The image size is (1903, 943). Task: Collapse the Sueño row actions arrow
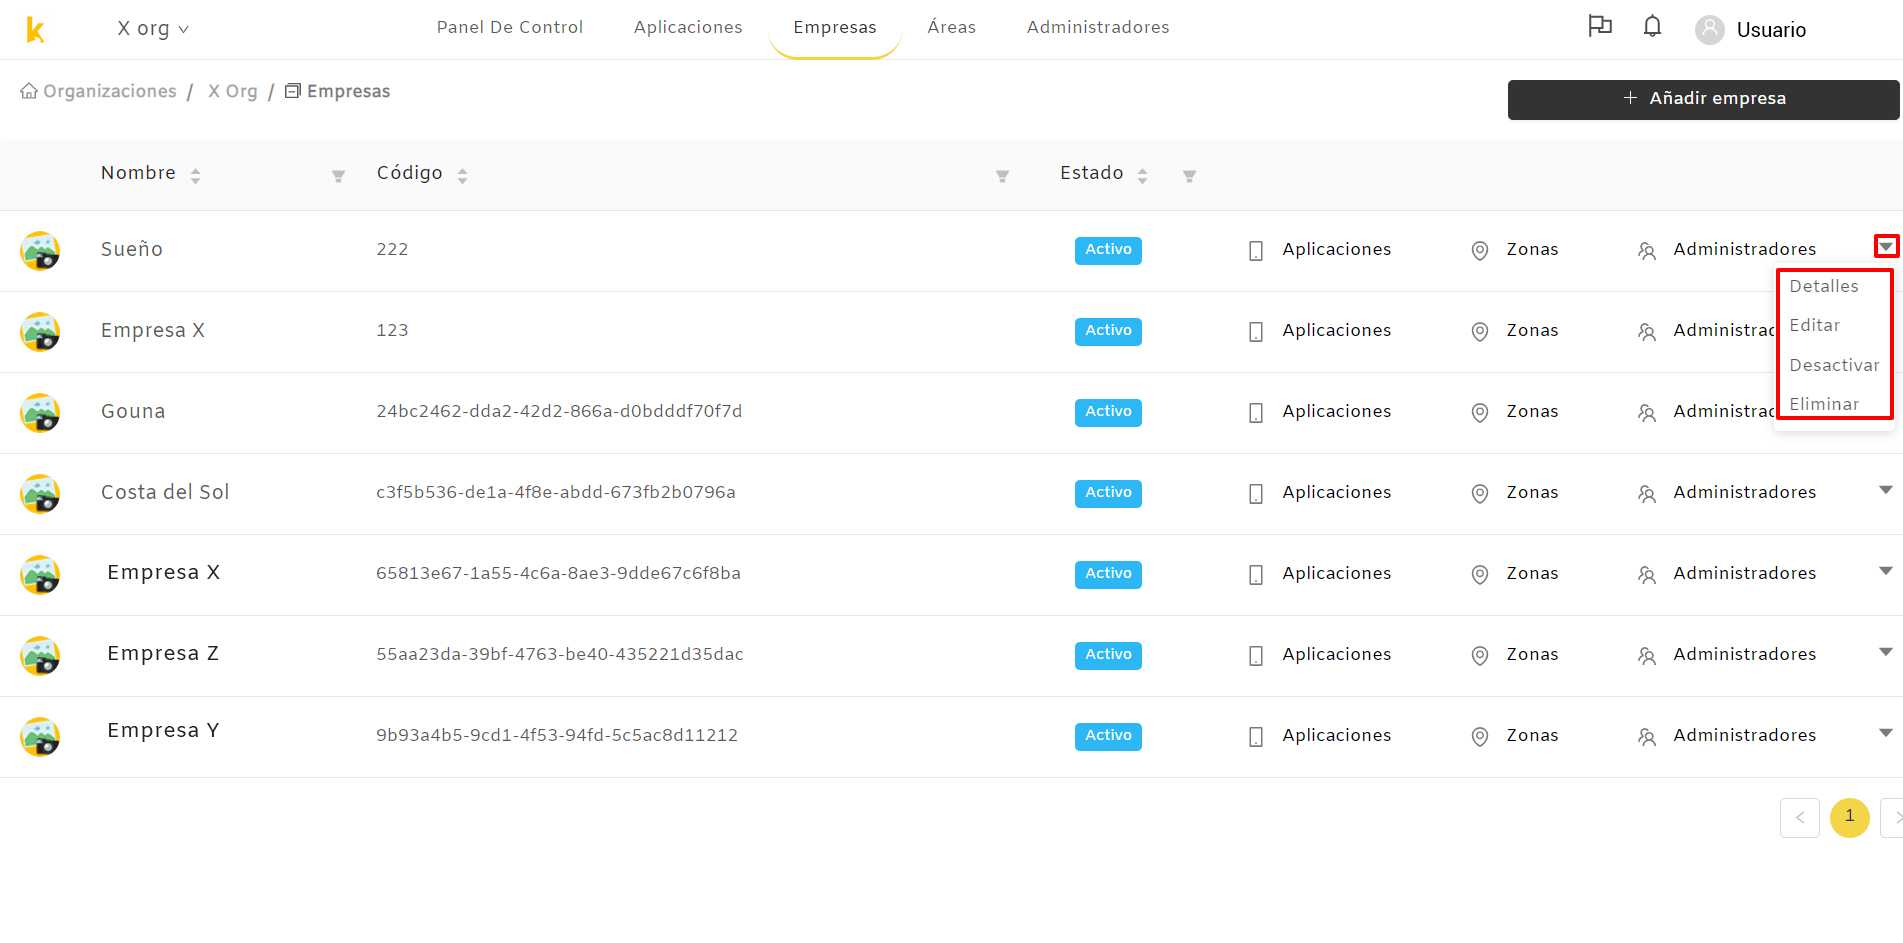[x=1886, y=246]
